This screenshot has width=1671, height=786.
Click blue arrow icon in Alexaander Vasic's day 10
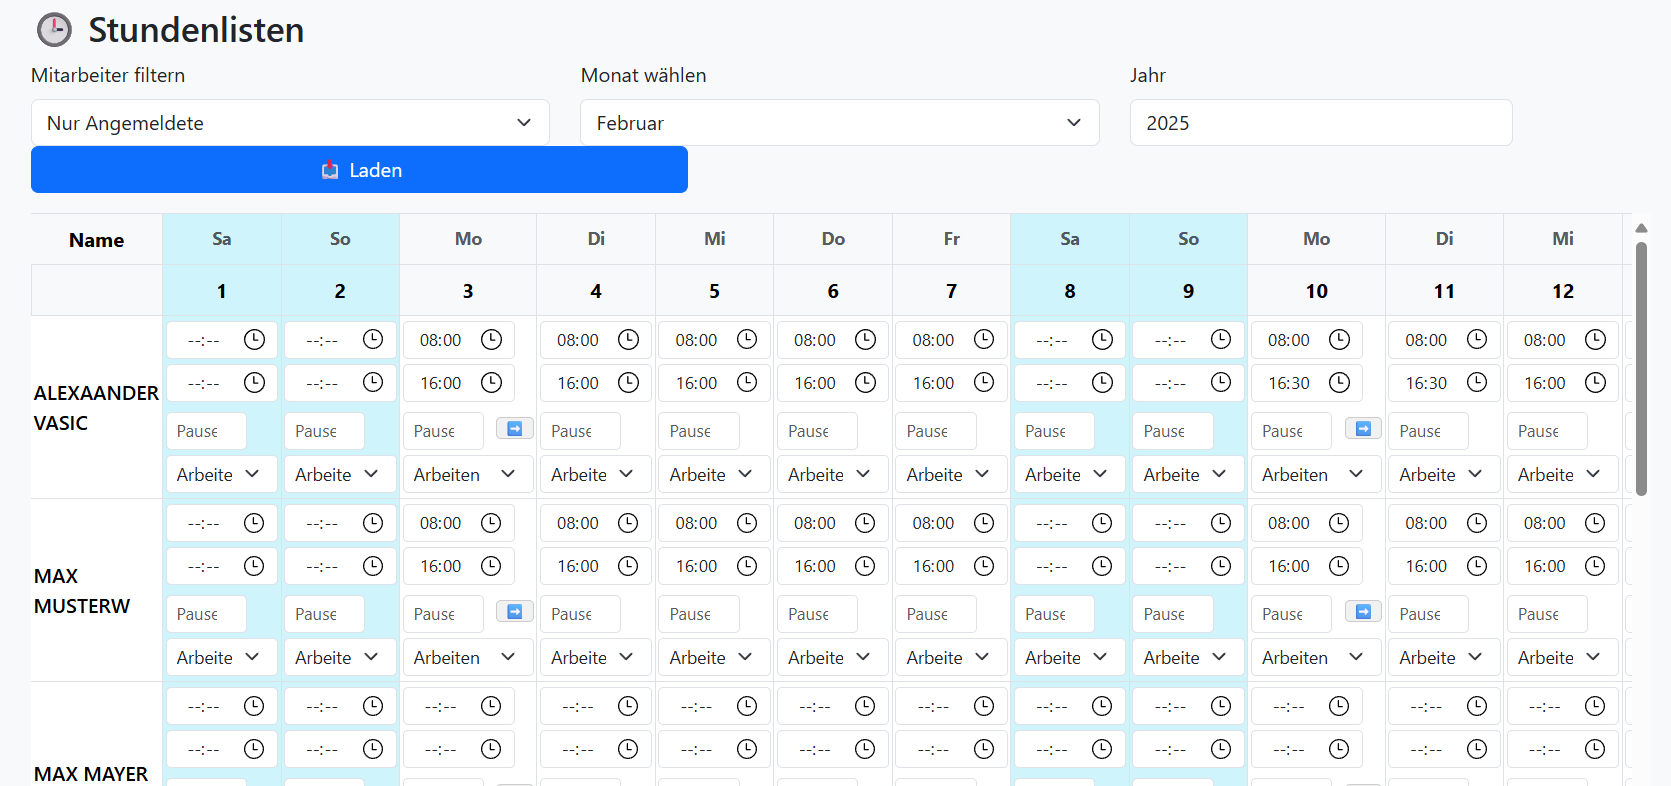(1363, 429)
